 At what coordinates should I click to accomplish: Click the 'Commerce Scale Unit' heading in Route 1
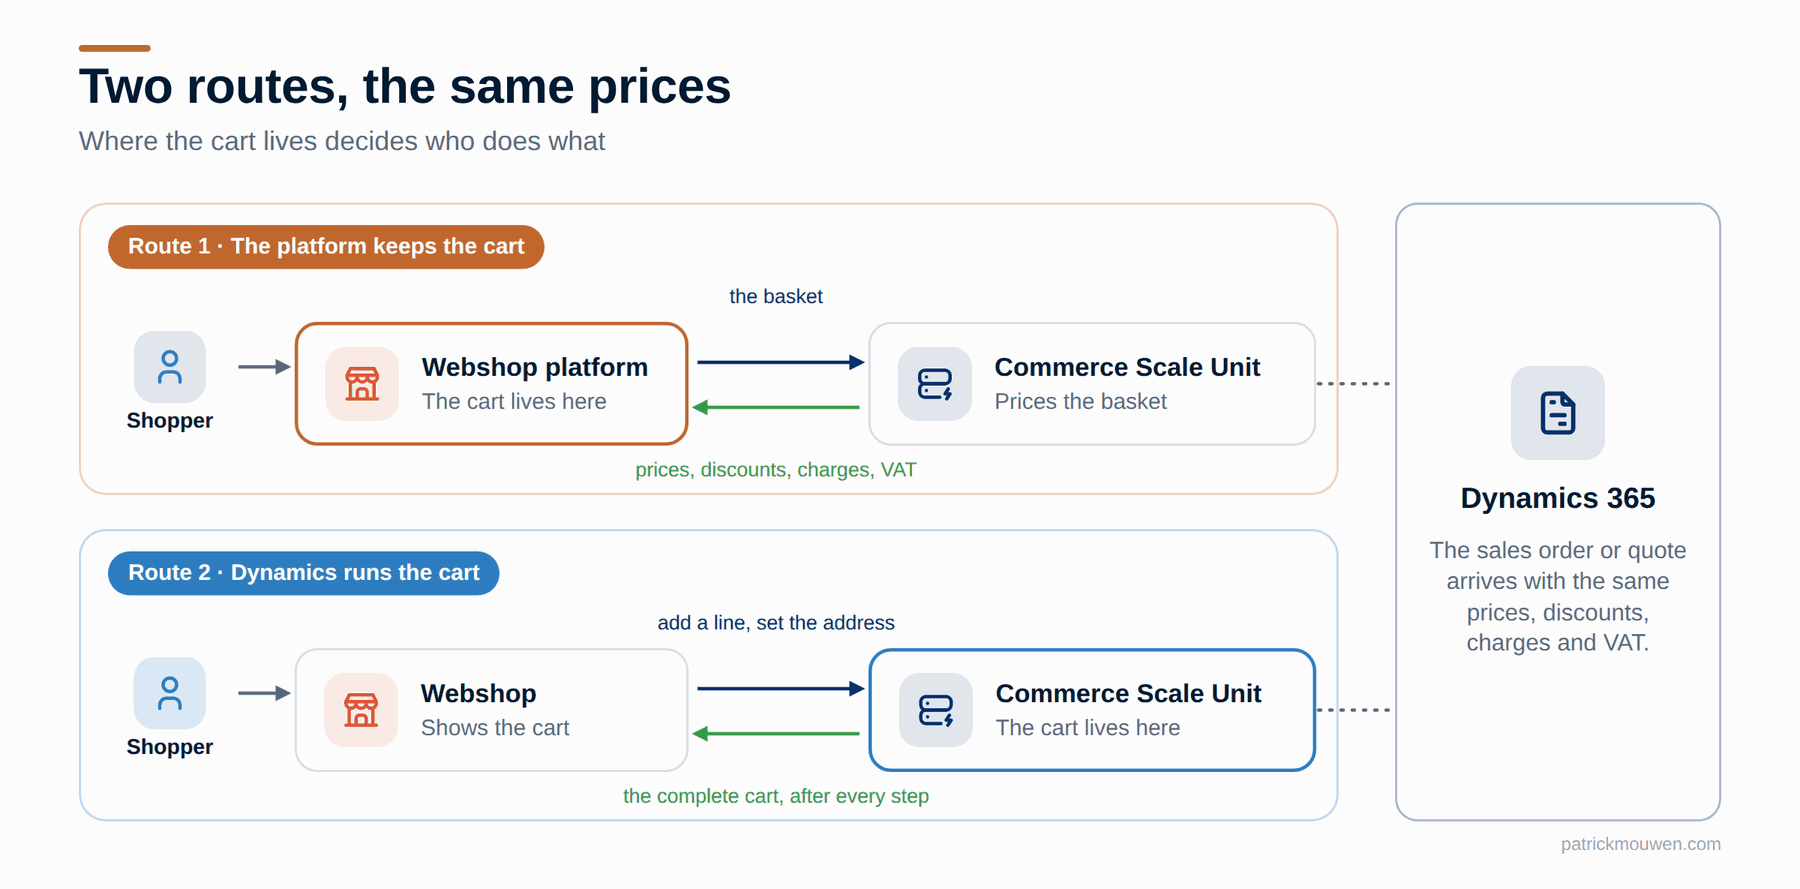(x=1127, y=367)
